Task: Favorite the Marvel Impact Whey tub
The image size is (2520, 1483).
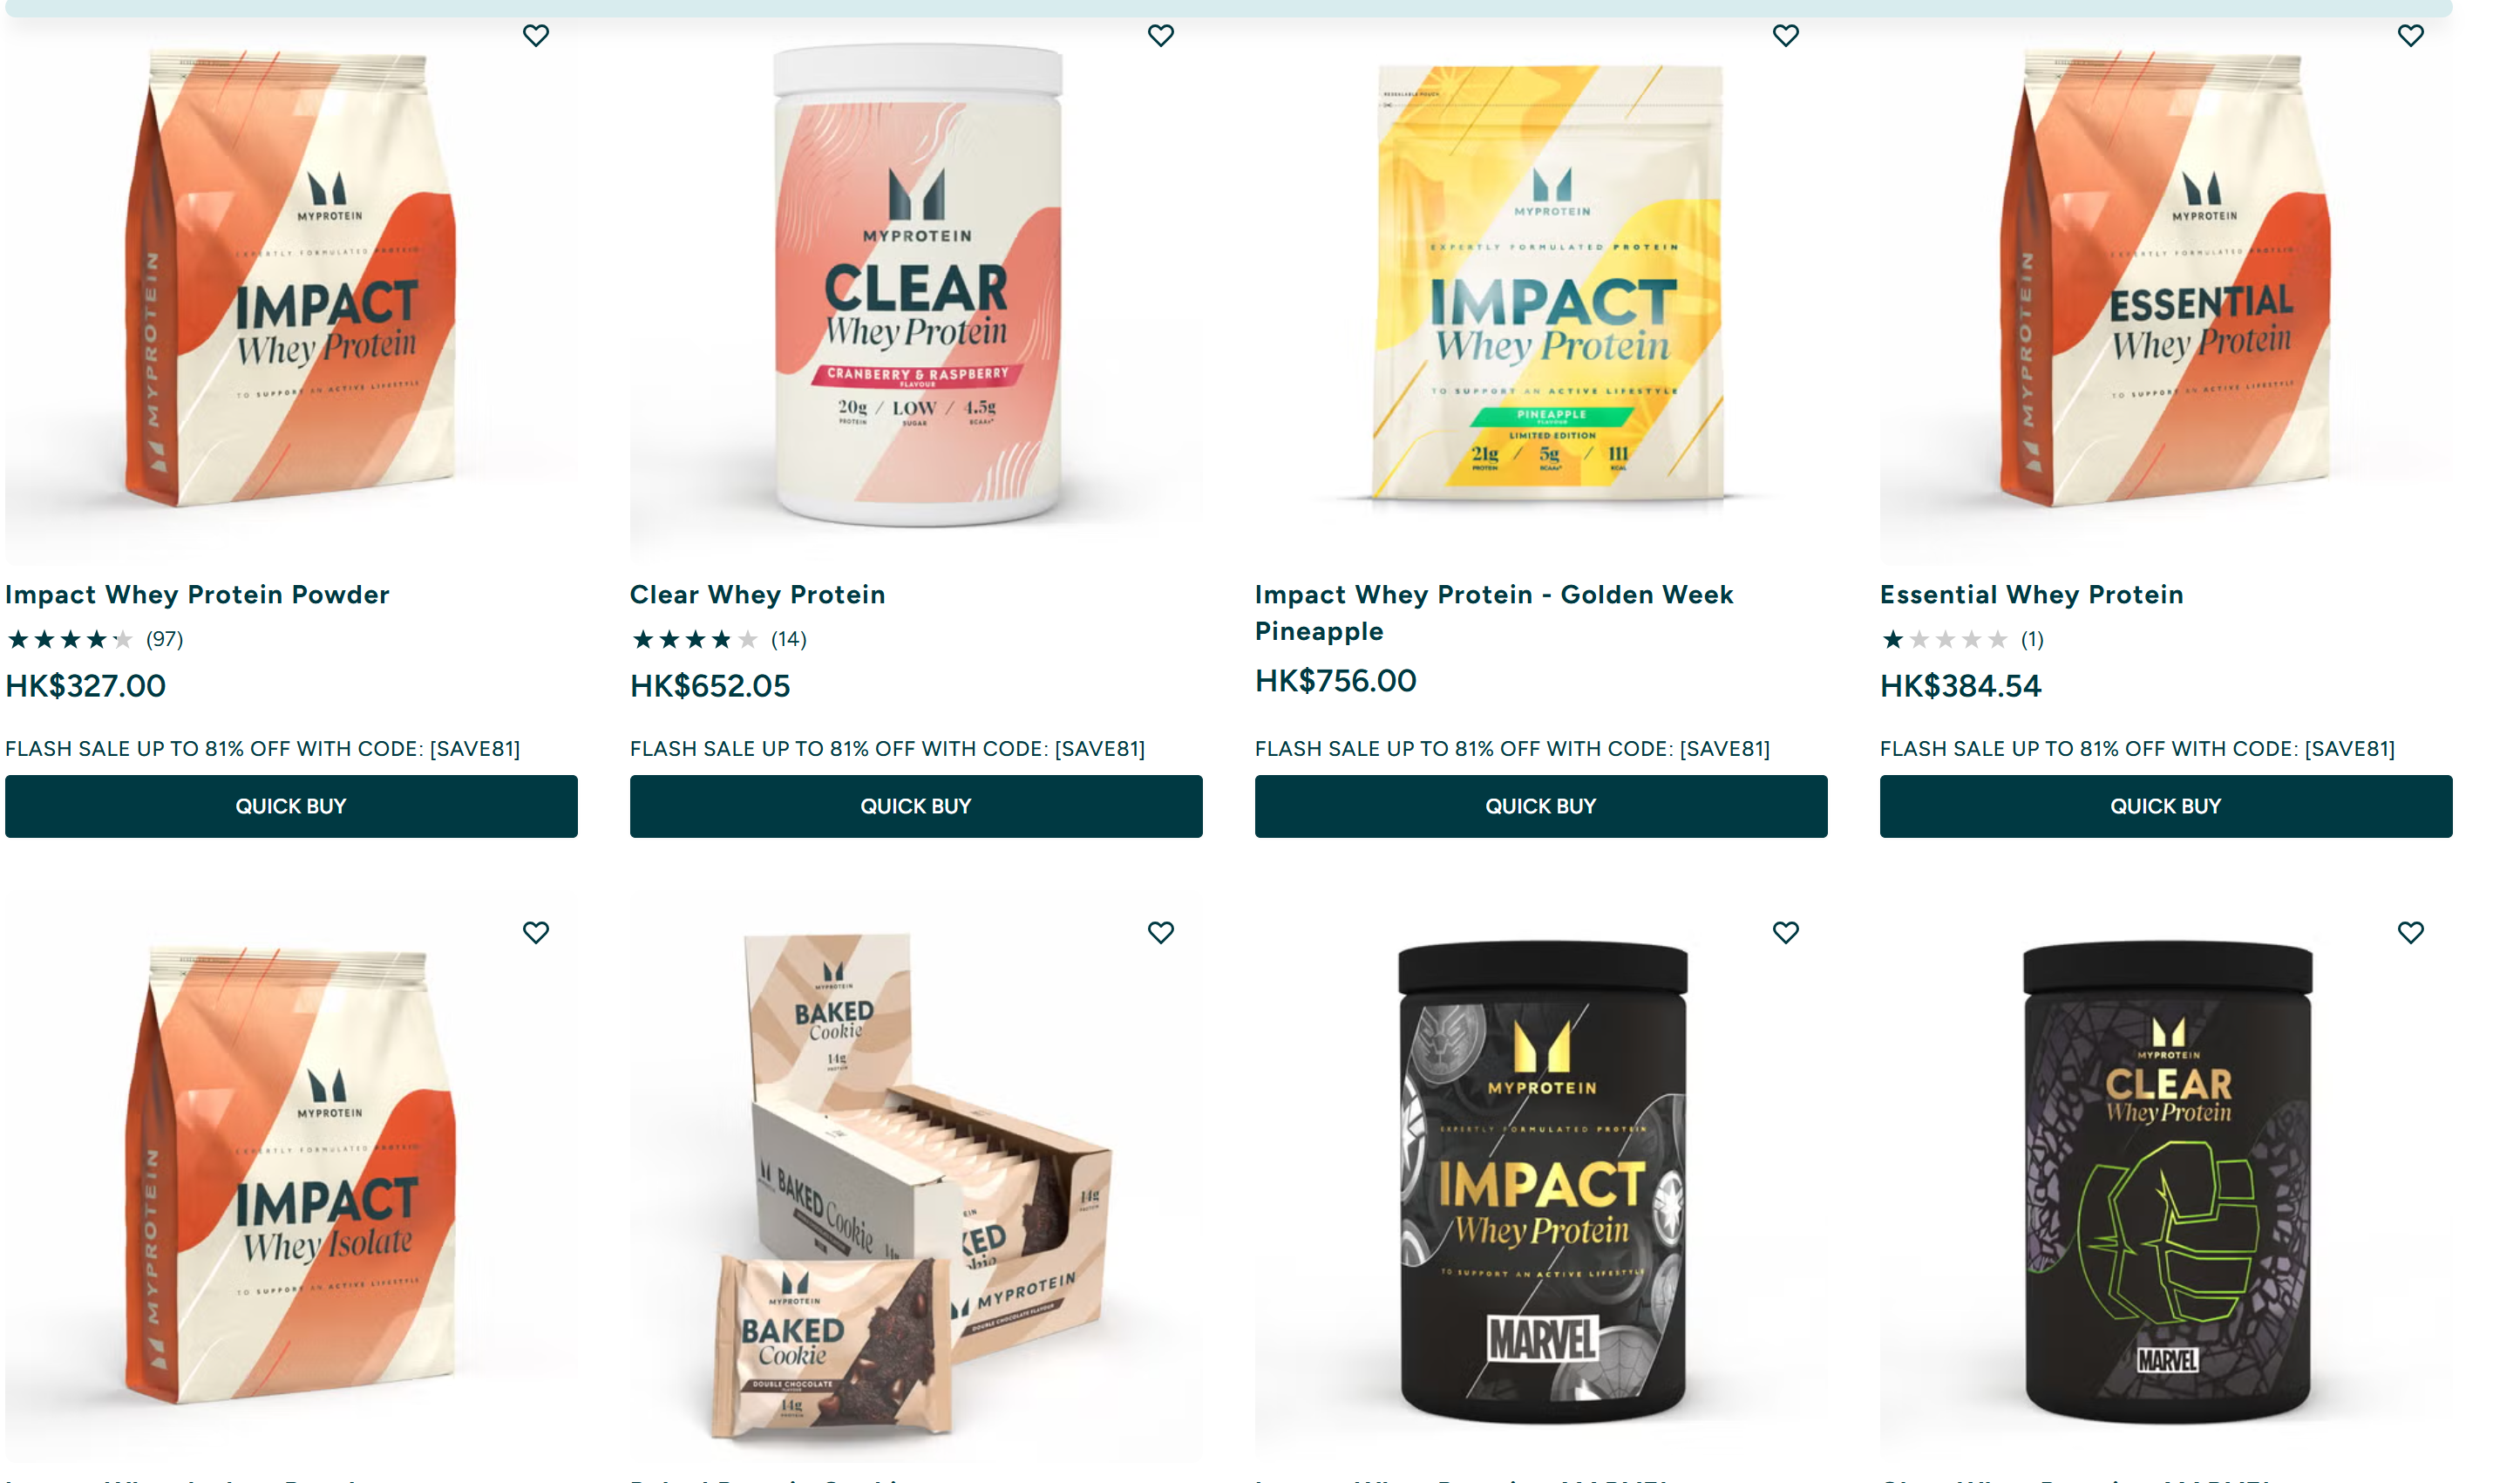Action: [1786, 932]
